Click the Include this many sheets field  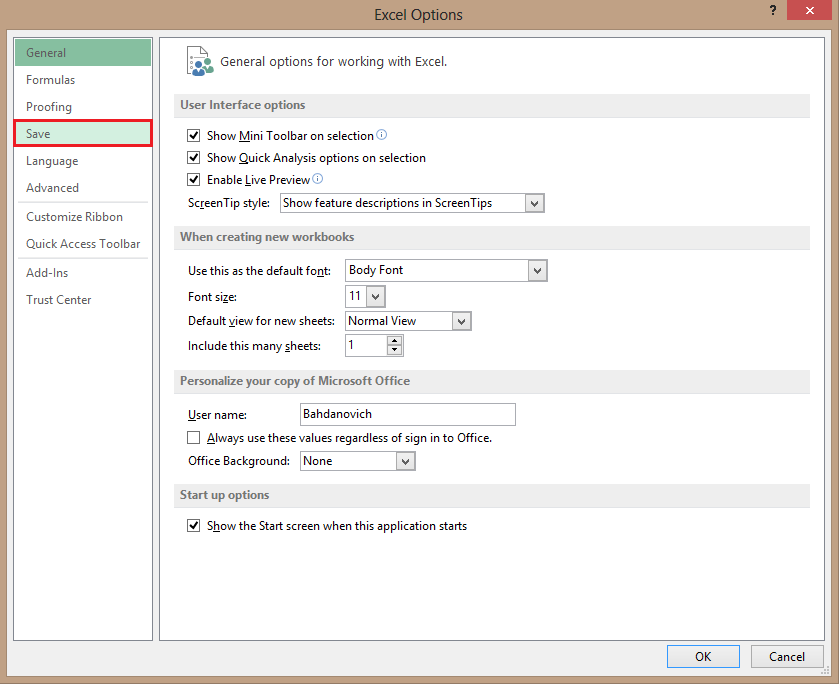click(366, 345)
